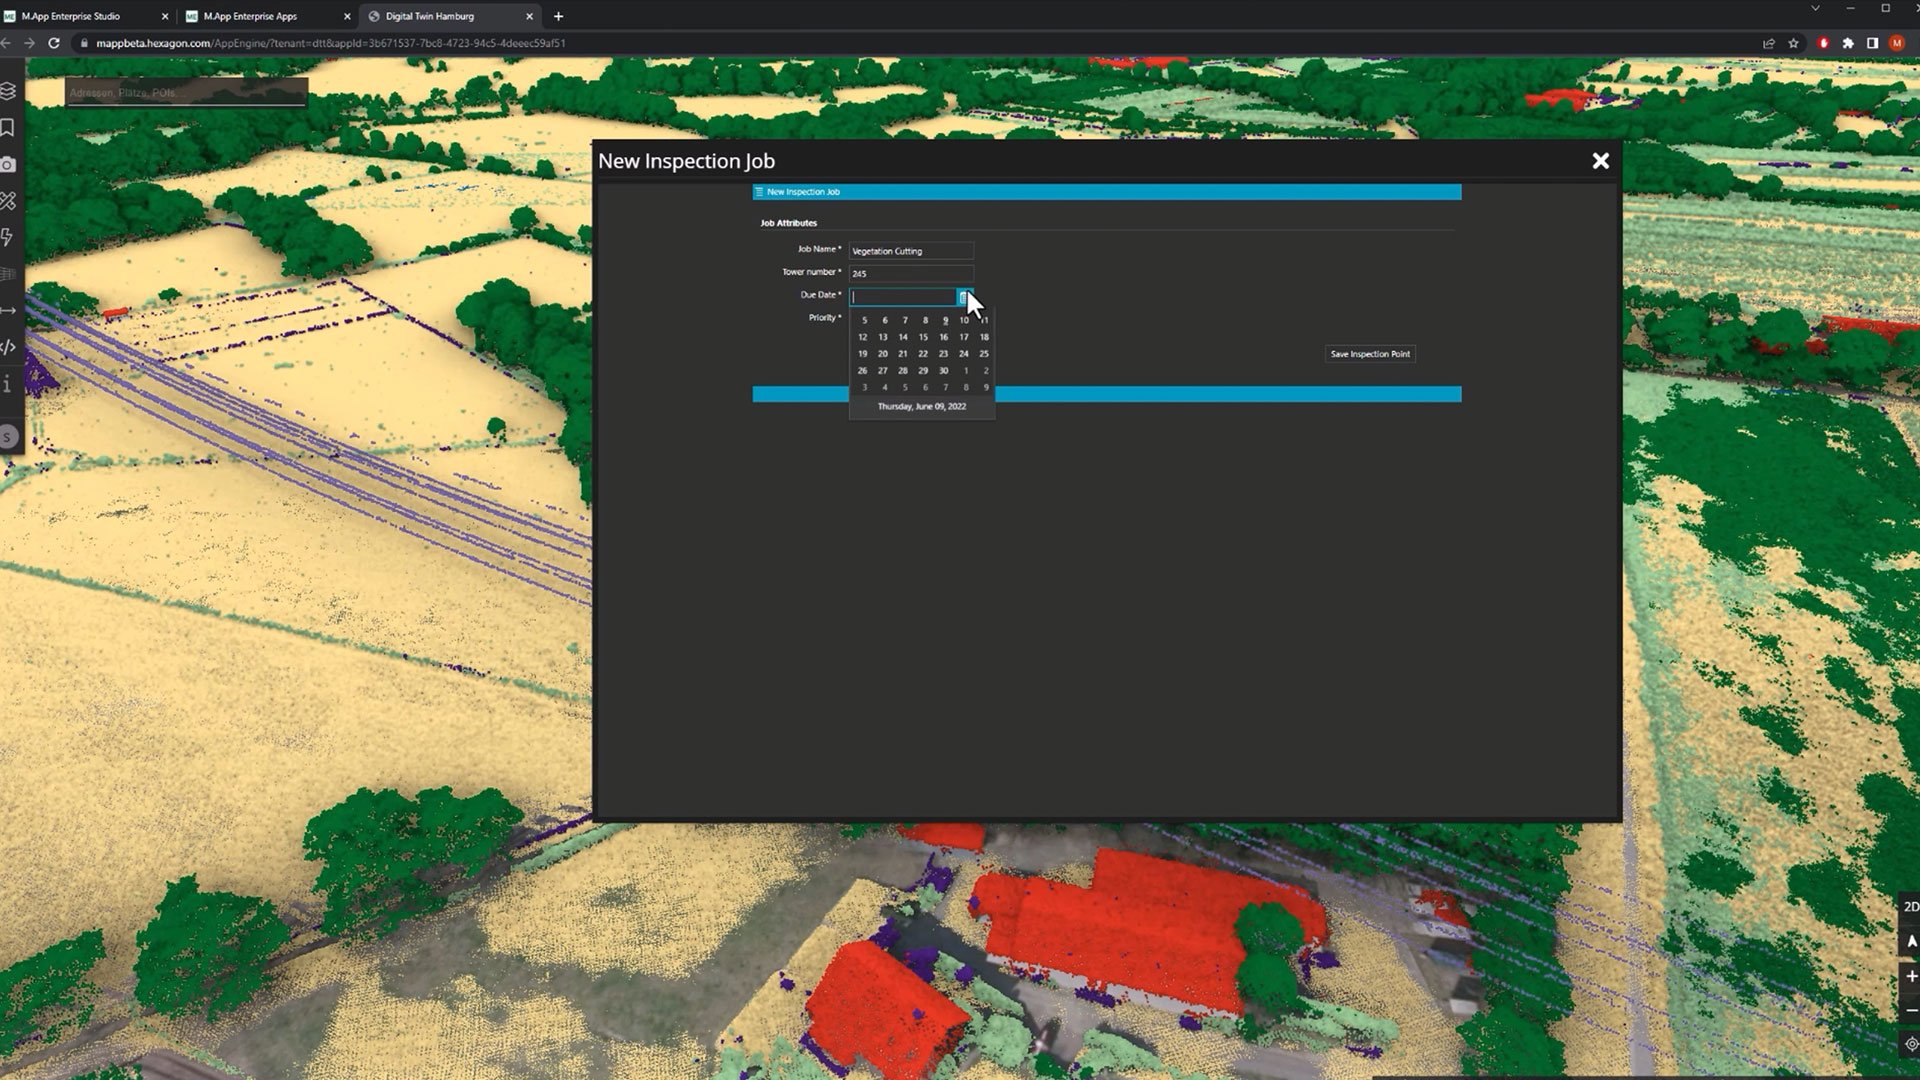The width and height of the screenshot is (1920, 1080).
Task: Open the layers panel icon
Action: [x=8, y=91]
